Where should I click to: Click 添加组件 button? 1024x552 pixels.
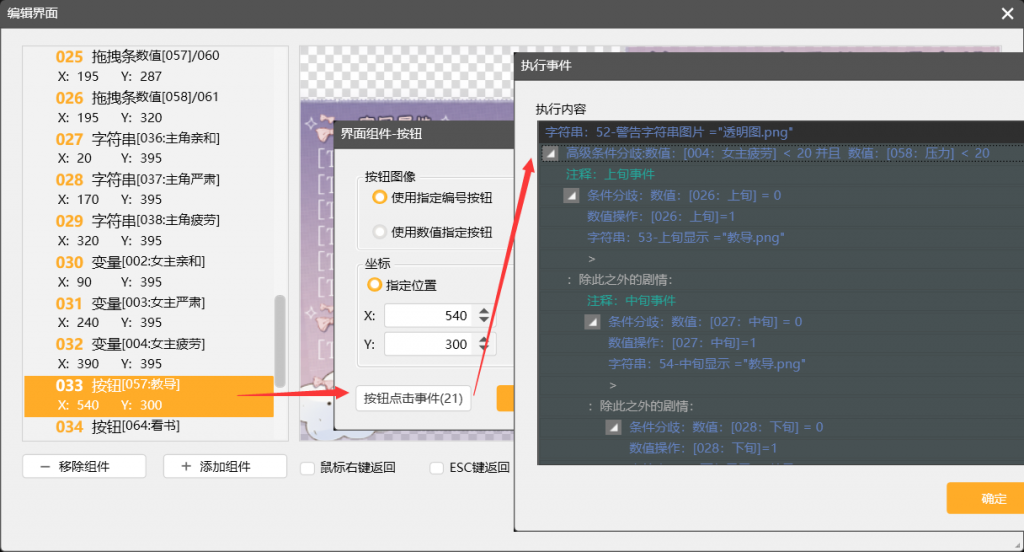pyautogui.click(x=225, y=466)
